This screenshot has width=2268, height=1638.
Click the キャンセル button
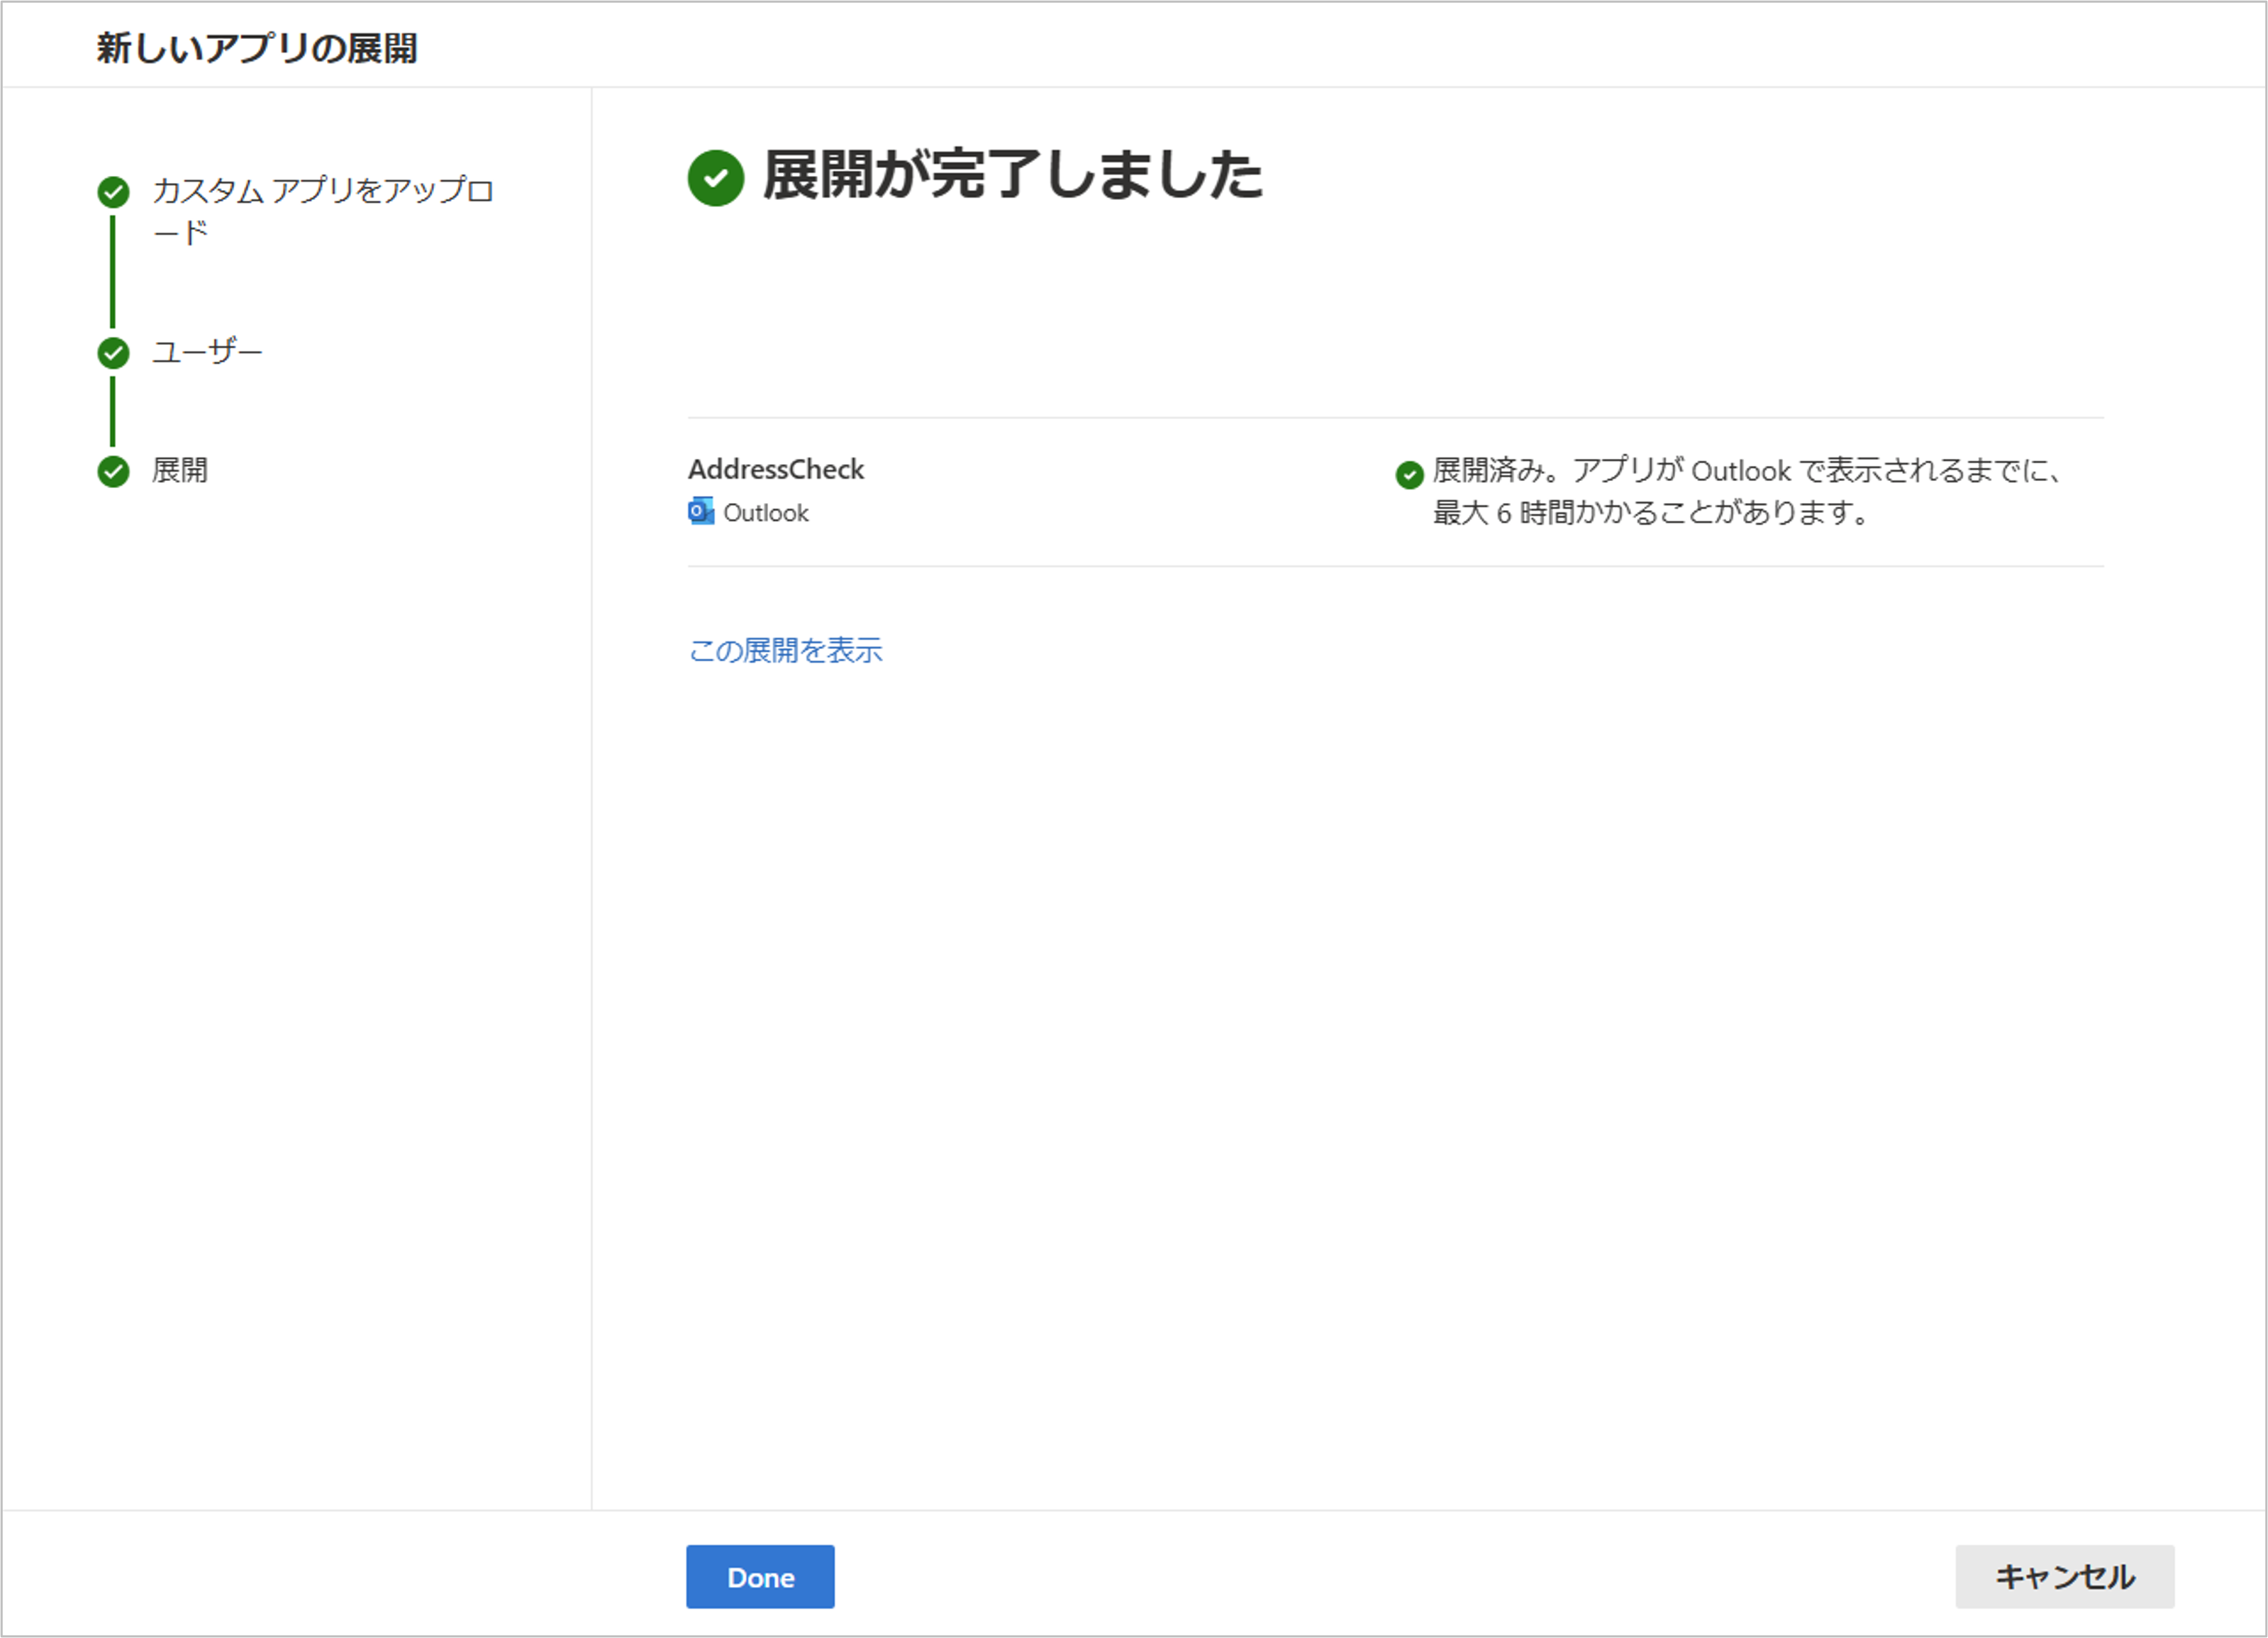tap(2065, 1576)
